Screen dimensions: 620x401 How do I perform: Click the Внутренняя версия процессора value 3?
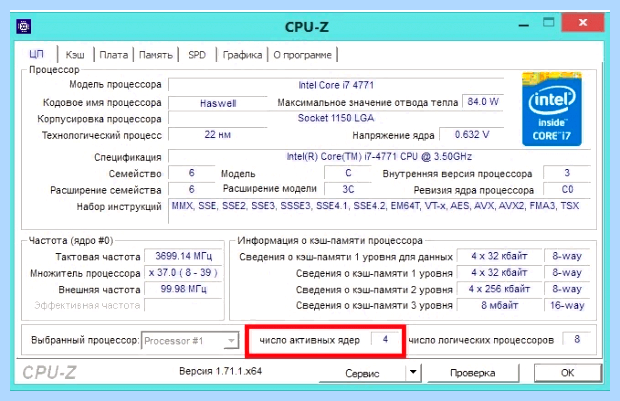point(567,173)
